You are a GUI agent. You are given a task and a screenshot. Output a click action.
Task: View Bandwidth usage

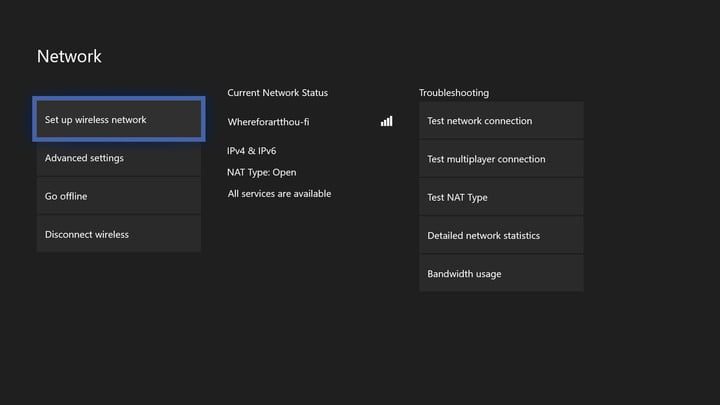[x=501, y=273]
